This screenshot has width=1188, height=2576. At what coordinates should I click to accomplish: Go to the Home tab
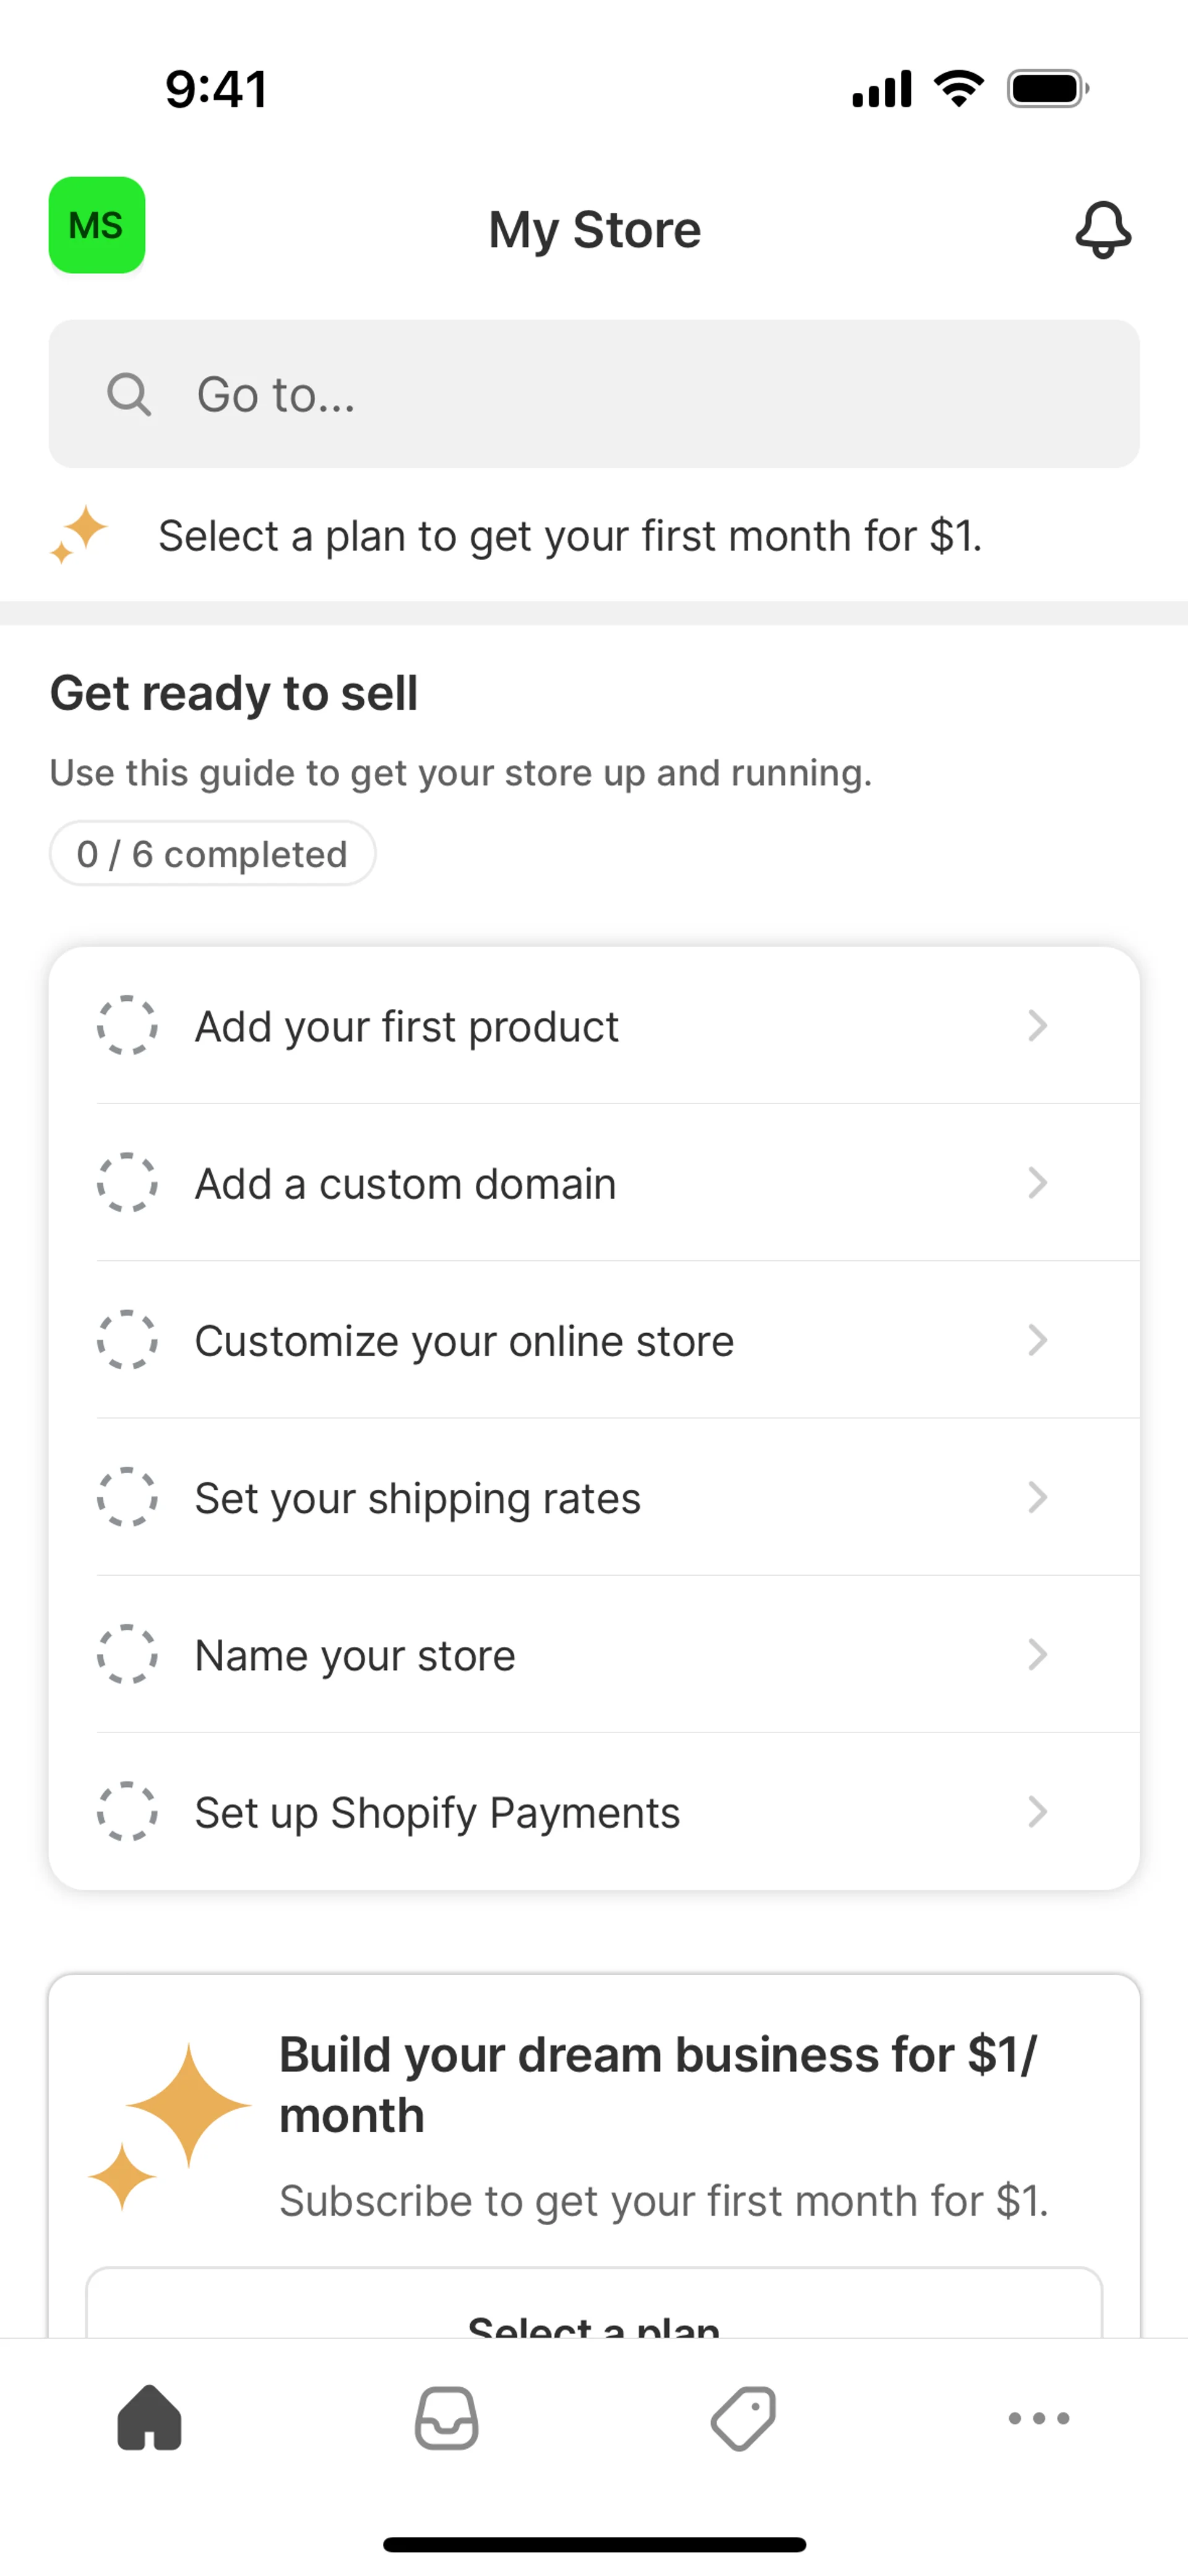point(149,2418)
